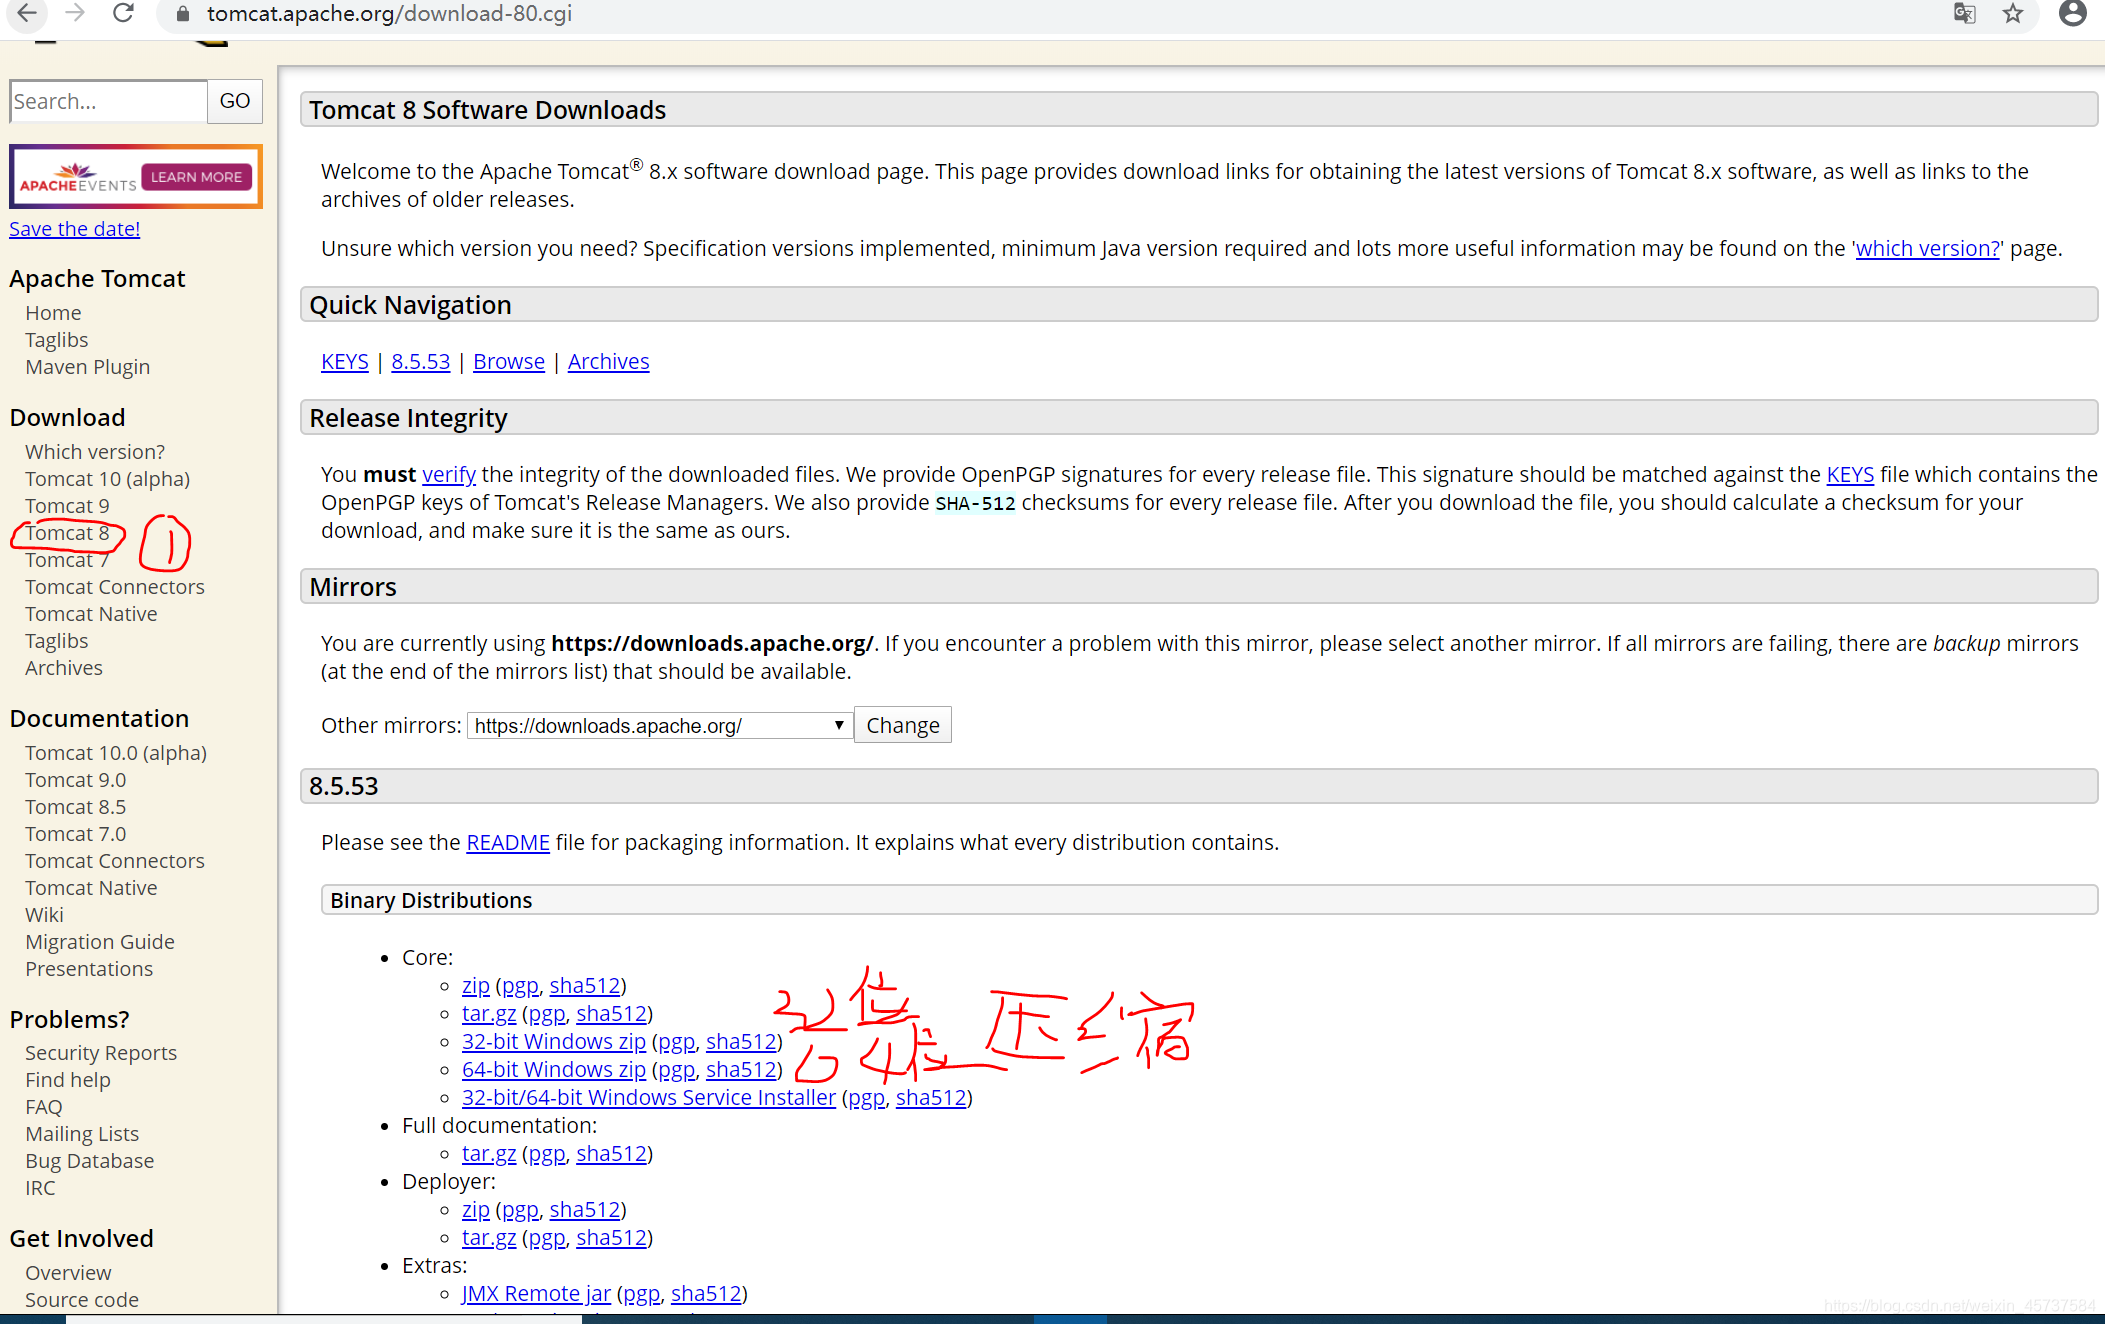2105x1324 pixels.
Task: Open Tomcat 10.0 (alpha) documentation
Action: click(116, 753)
